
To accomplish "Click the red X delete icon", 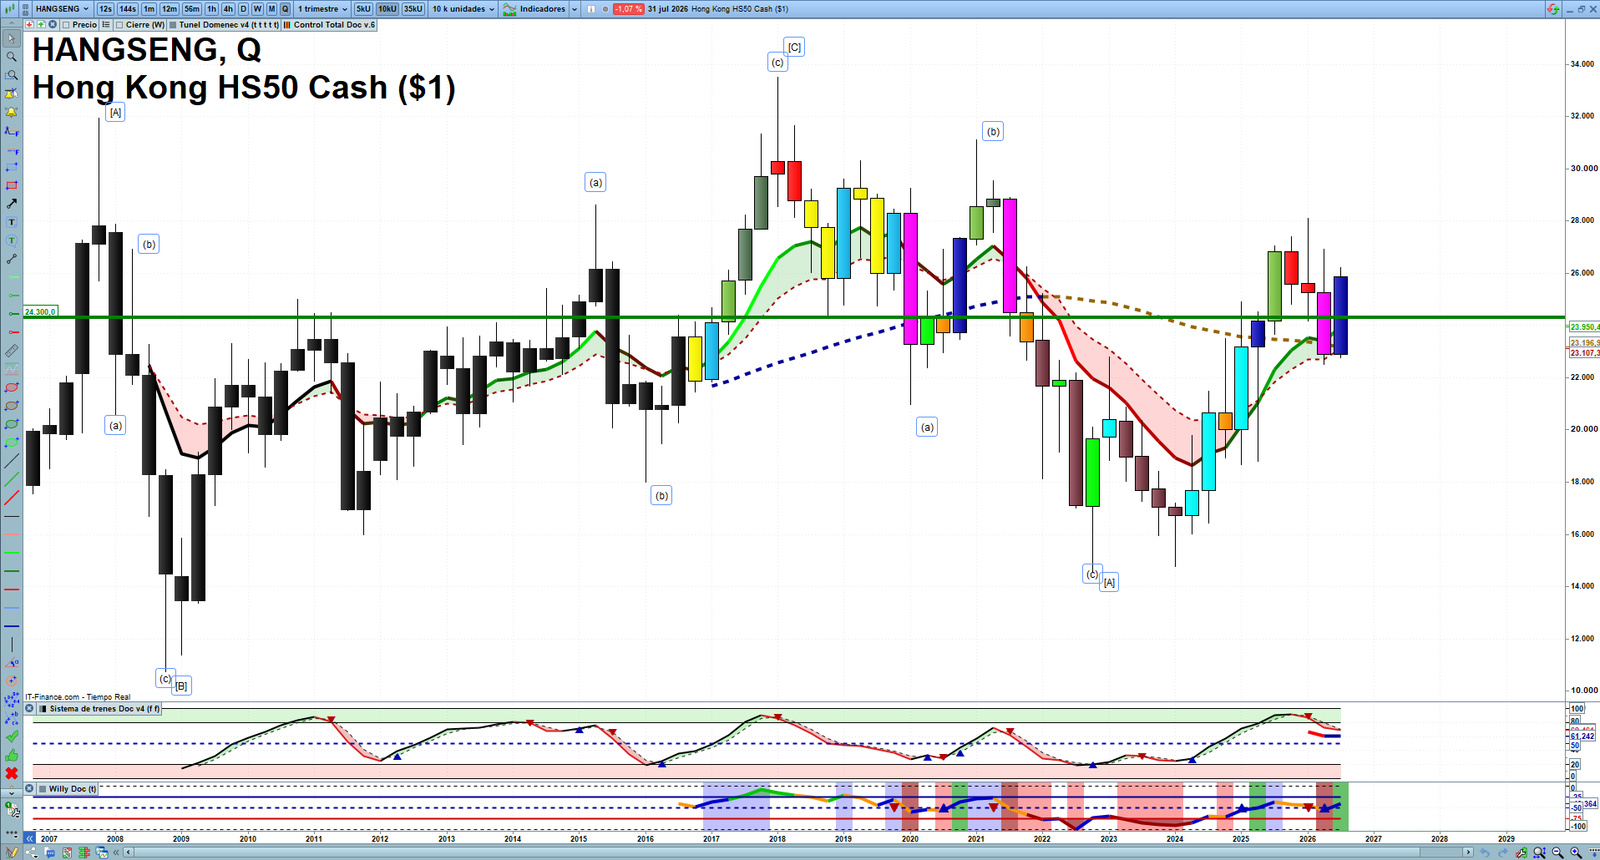I will 11,773.
